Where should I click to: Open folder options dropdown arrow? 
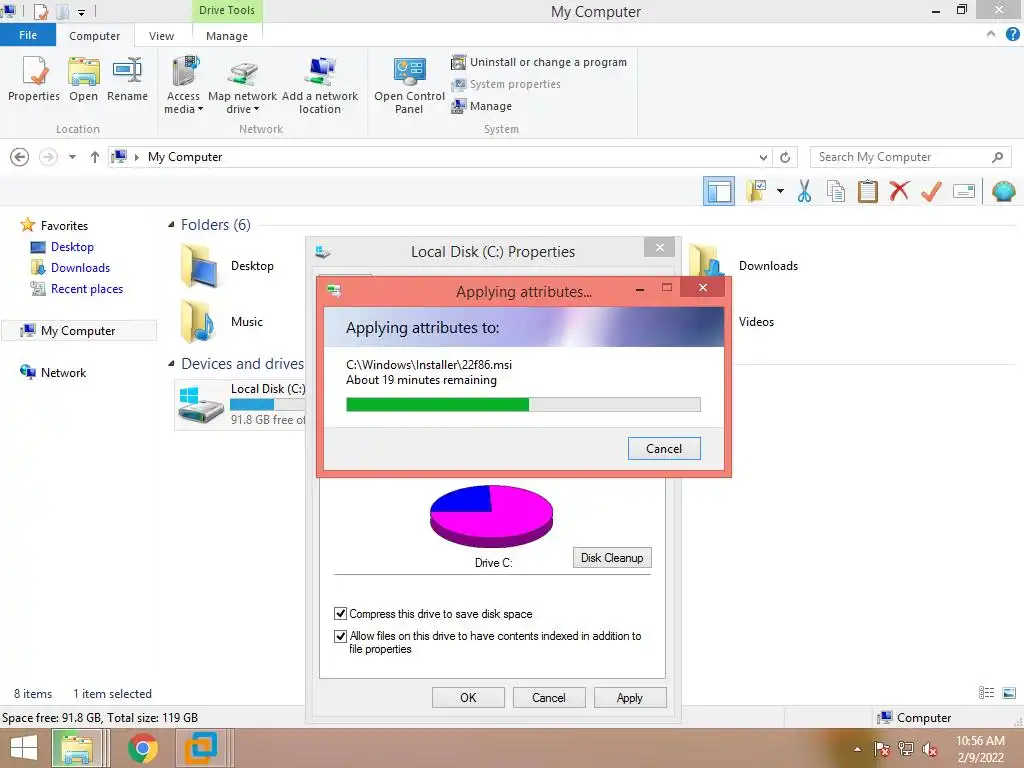tap(780, 191)
